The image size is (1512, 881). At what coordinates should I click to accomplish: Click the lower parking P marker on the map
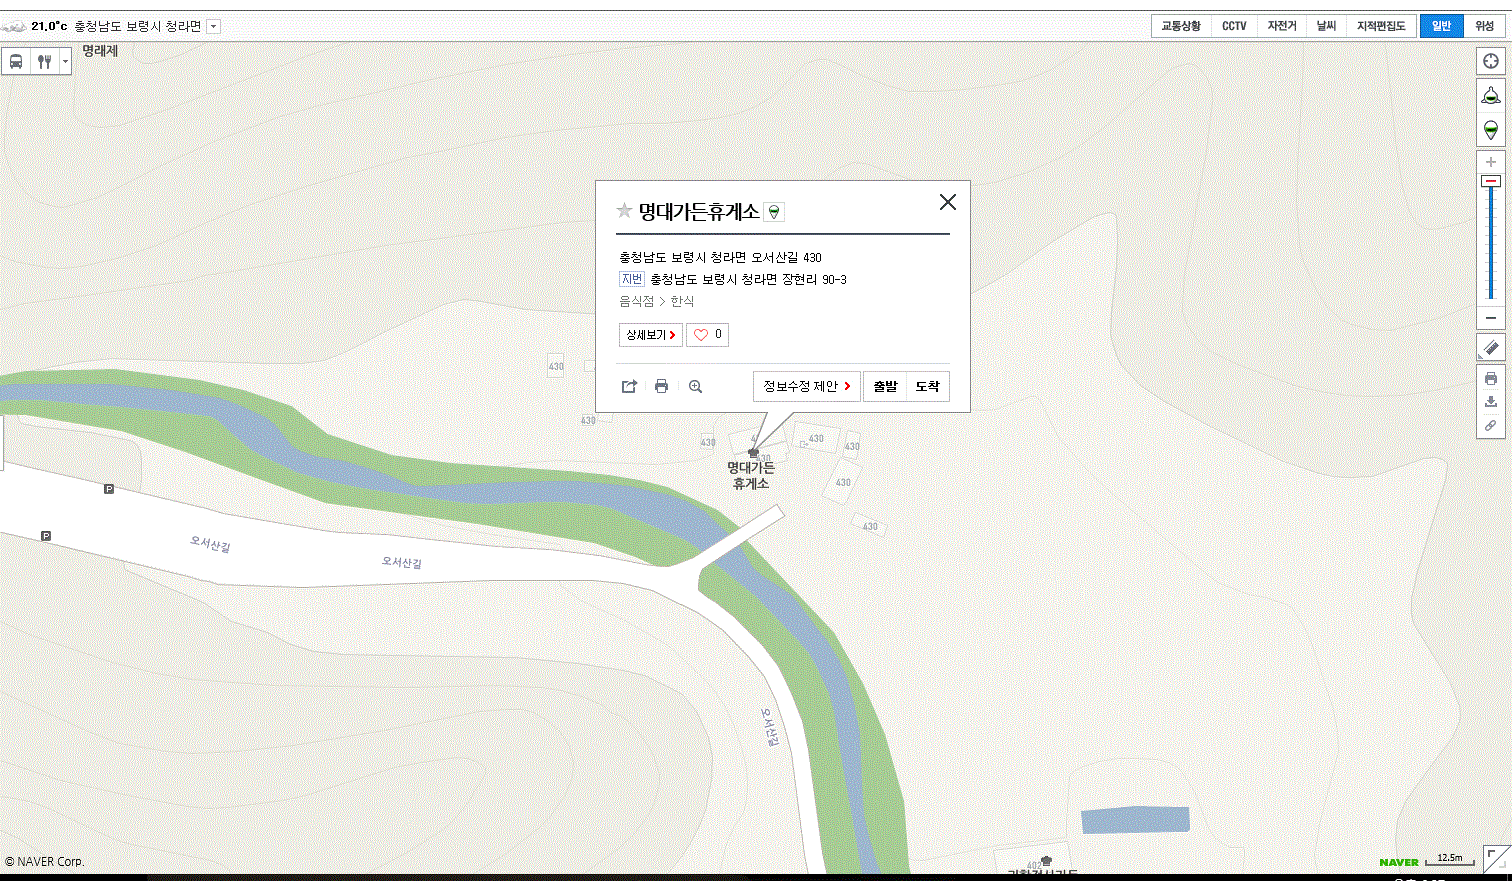[46, 536]
